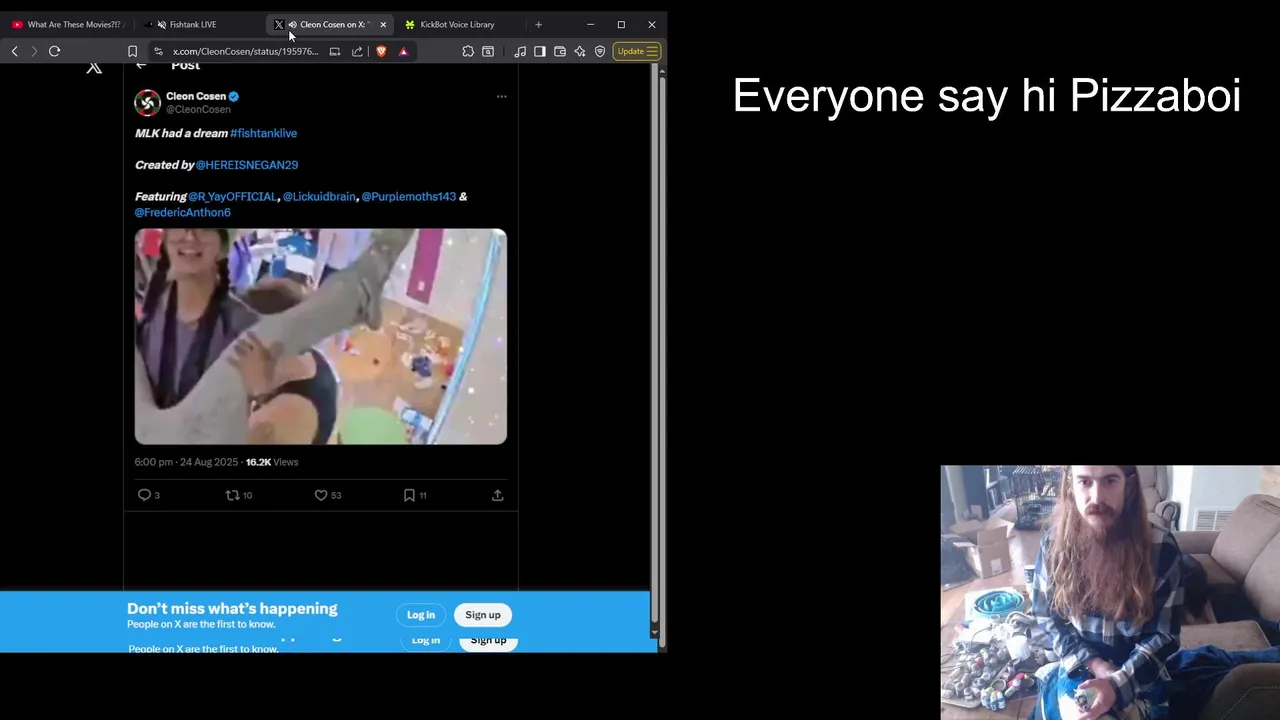Reload the current page
Viewport: 1280px width, 720px height.
click(55, 51)
